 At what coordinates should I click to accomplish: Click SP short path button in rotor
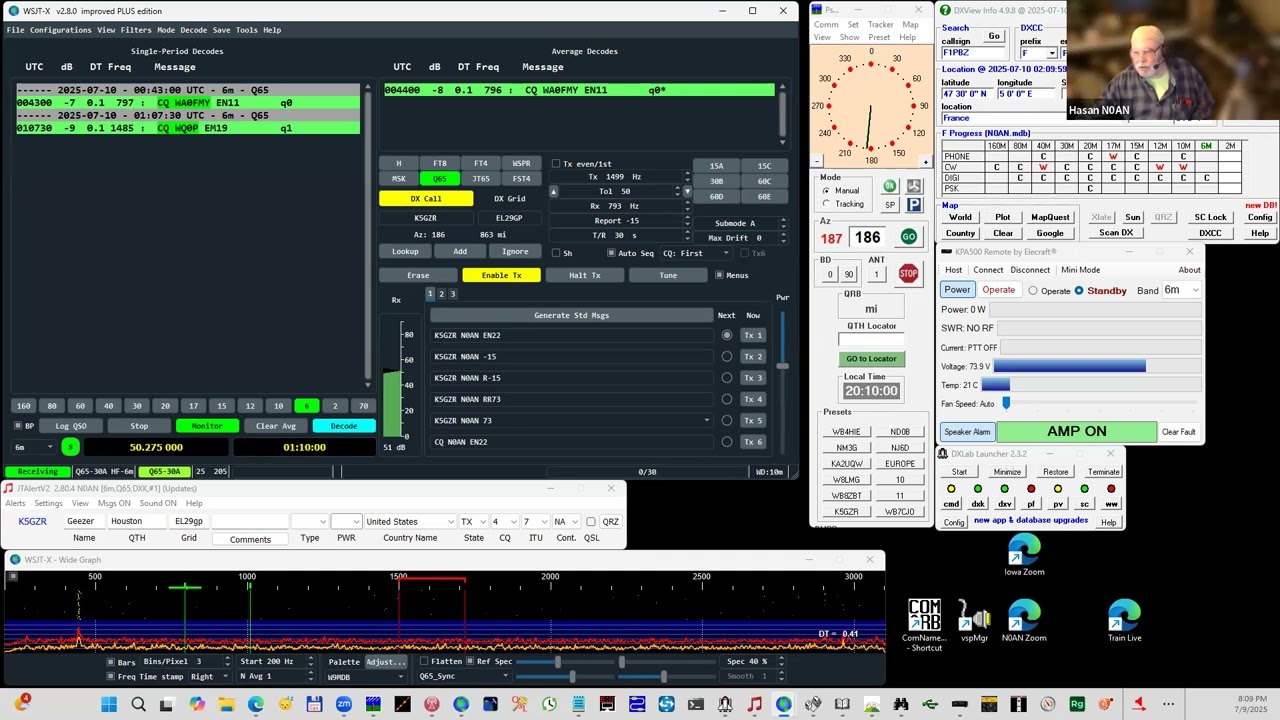889,205
